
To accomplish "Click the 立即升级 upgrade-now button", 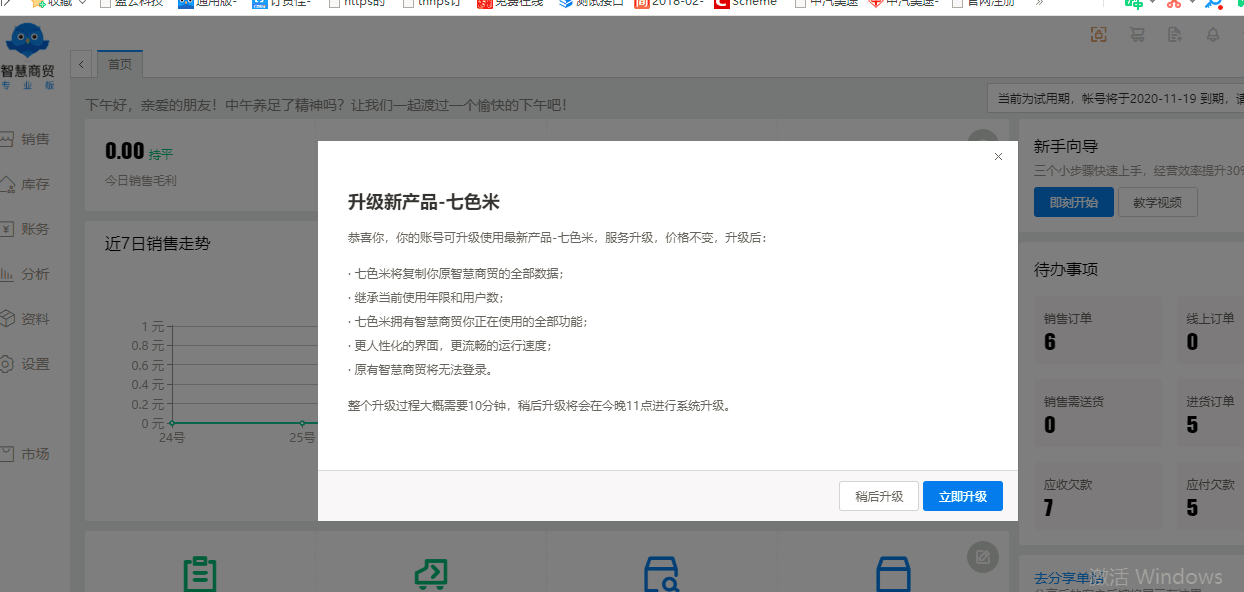I will 962,496.
